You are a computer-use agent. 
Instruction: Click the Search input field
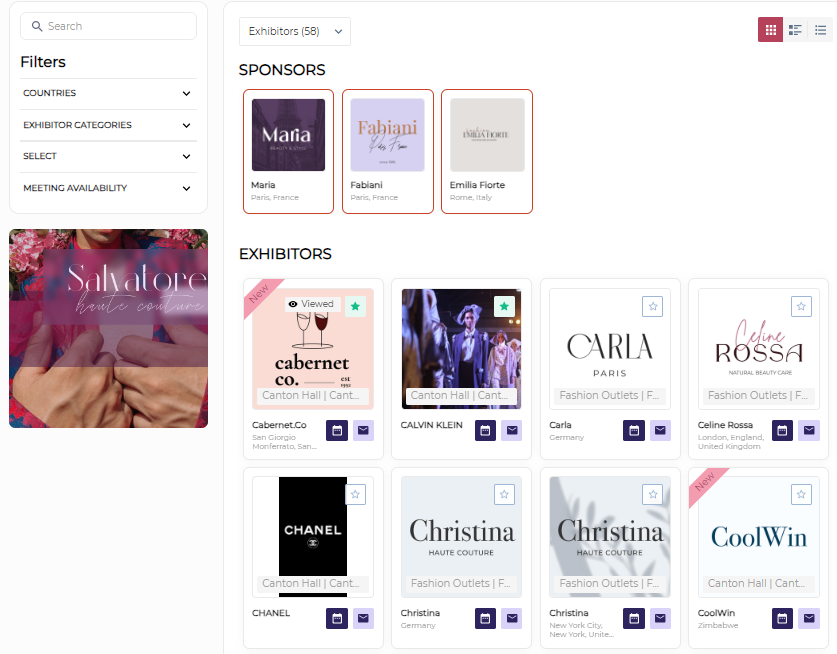pos(108,26)
